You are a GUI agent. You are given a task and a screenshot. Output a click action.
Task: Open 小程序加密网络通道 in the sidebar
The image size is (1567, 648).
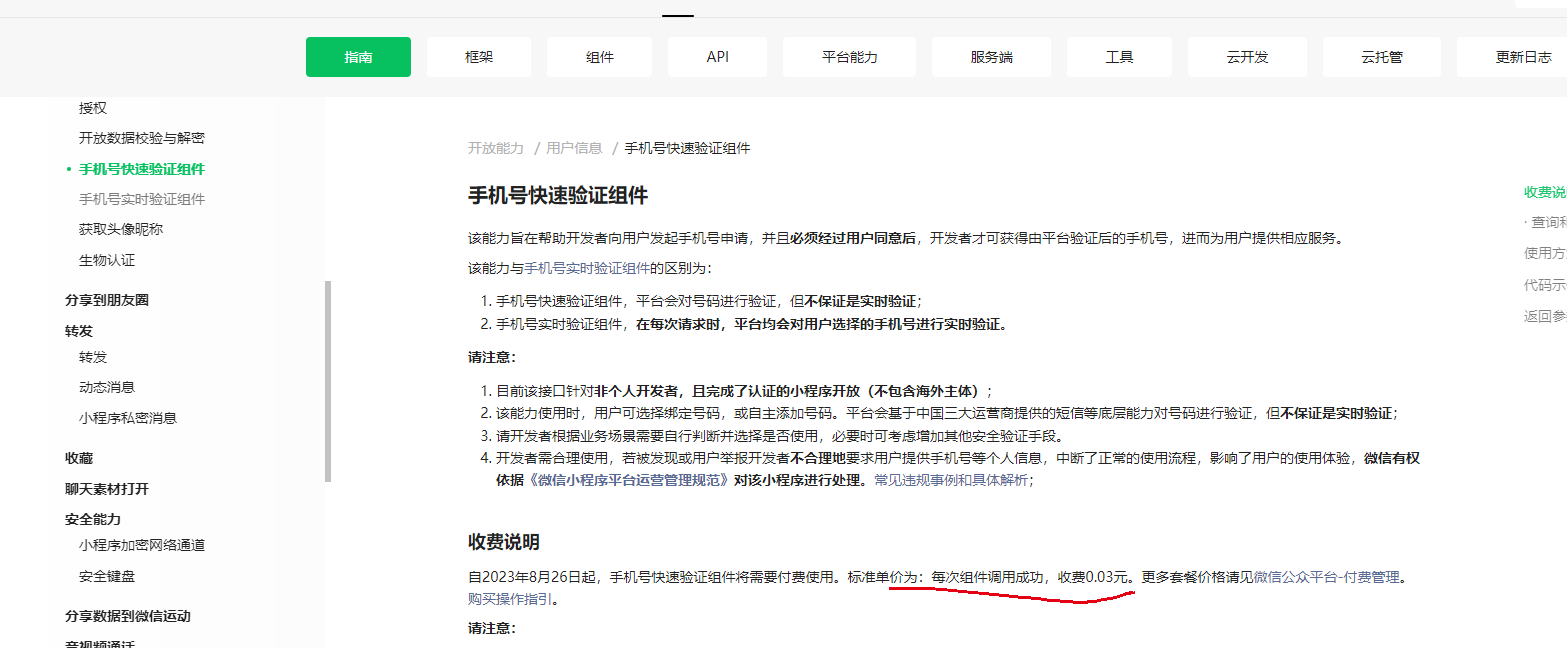coord(142,545)
